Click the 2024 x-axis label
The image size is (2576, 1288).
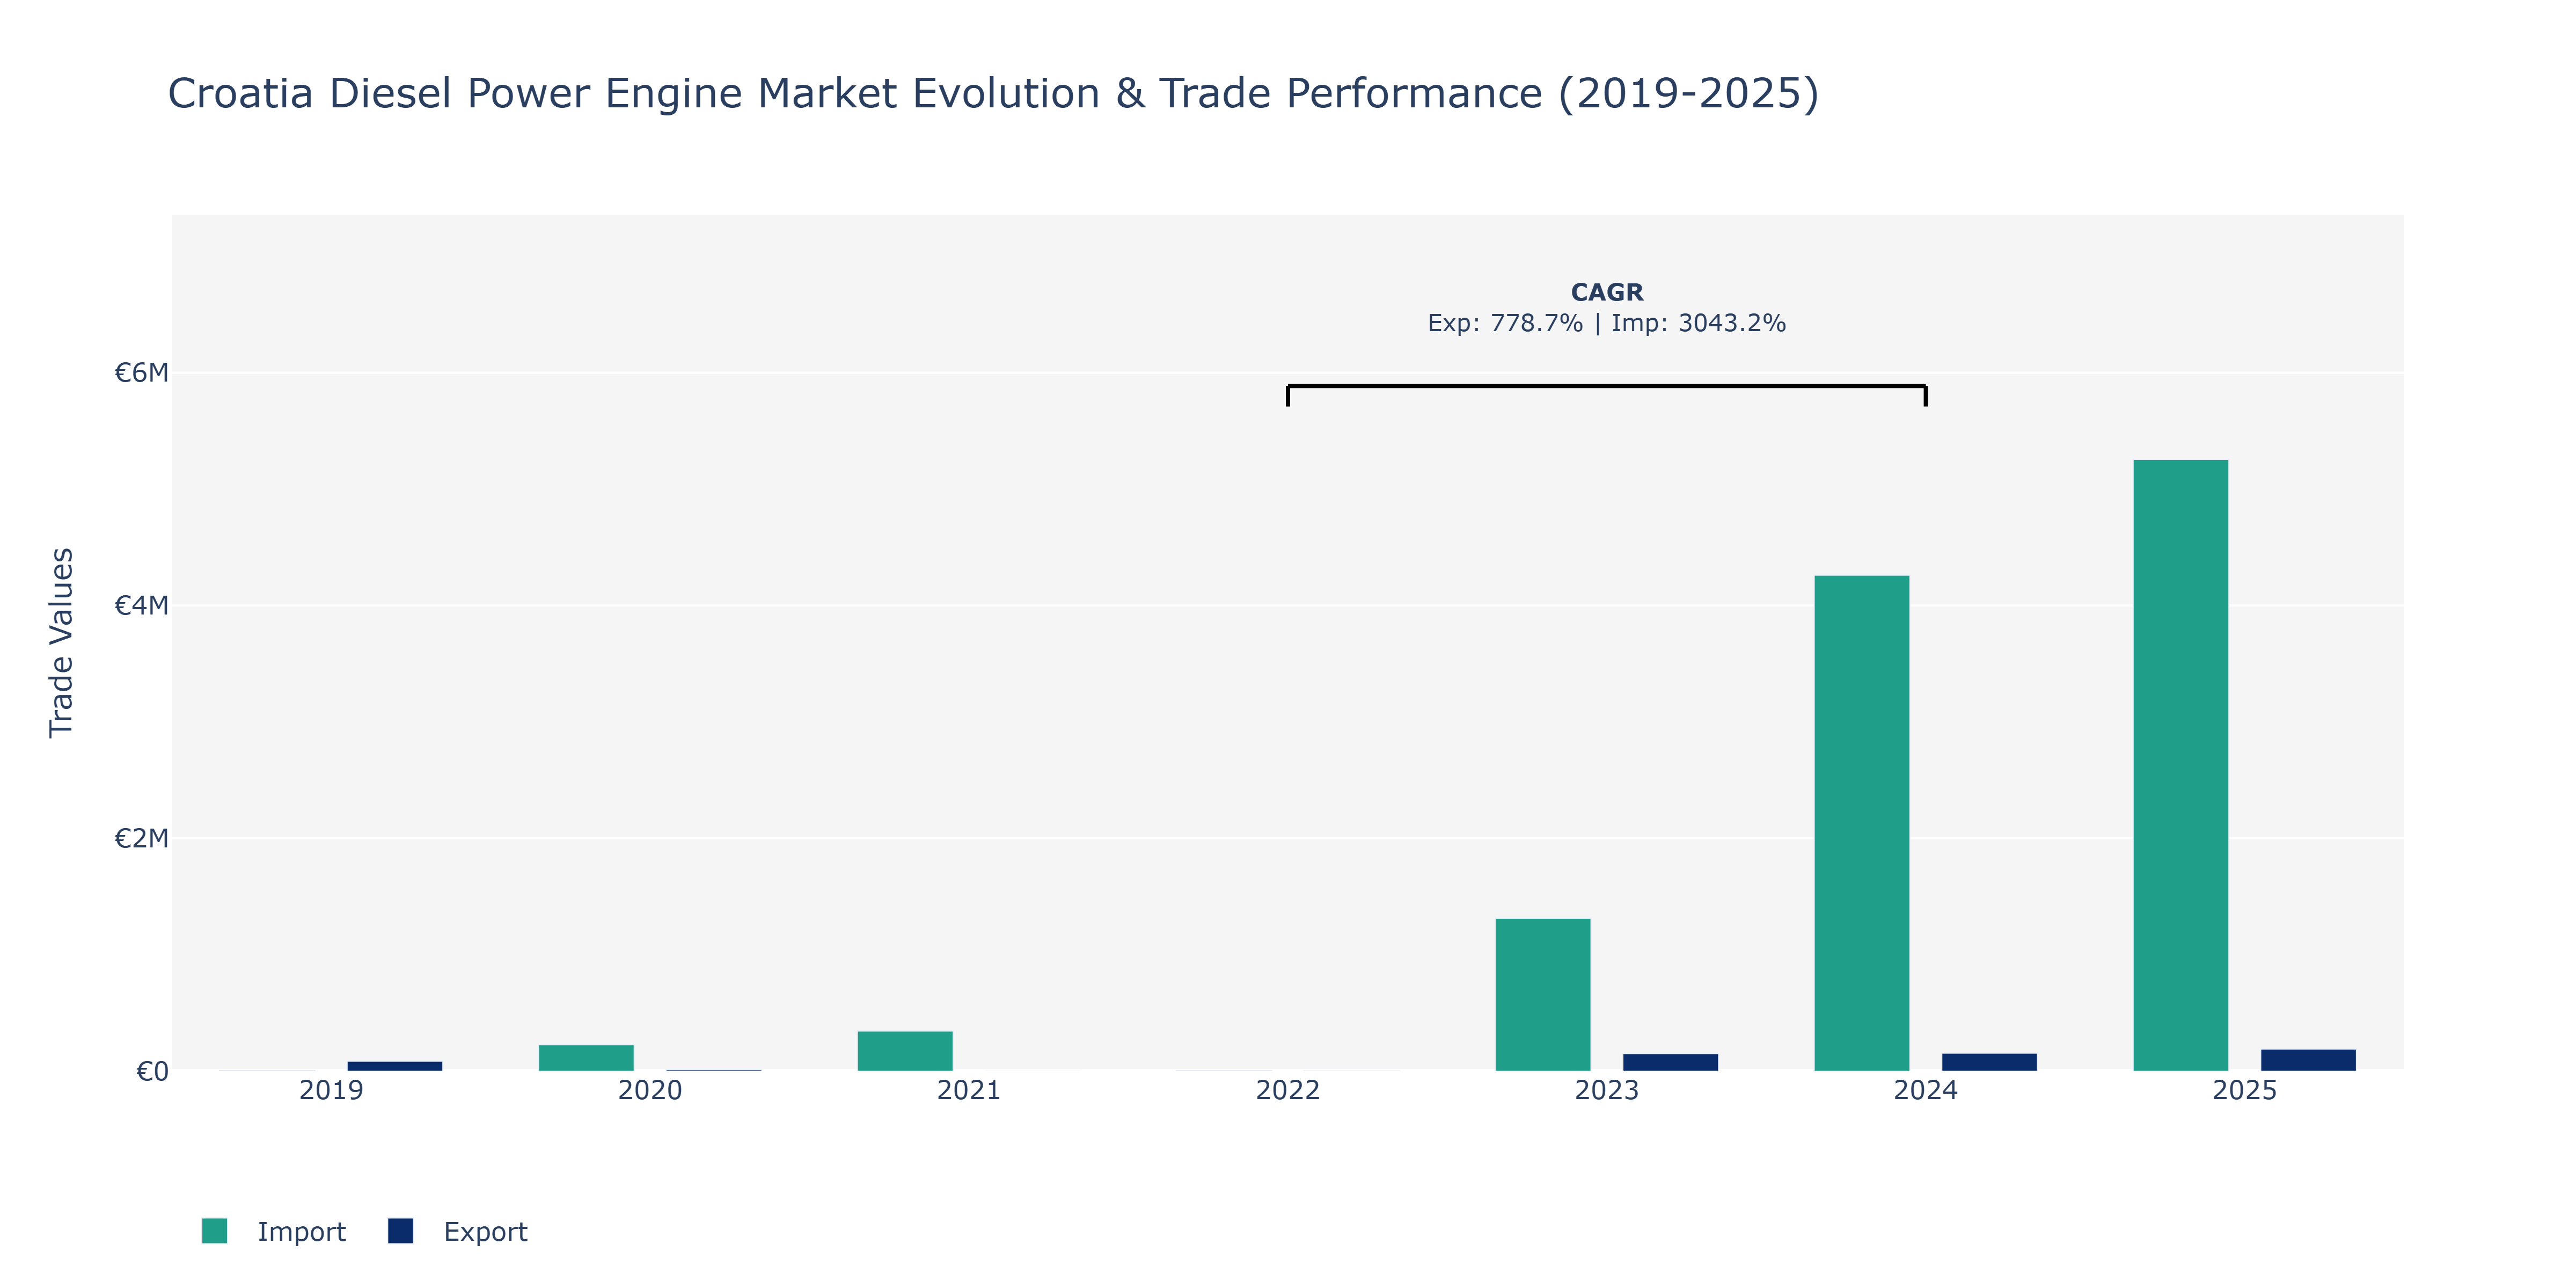(1926, 1090)
